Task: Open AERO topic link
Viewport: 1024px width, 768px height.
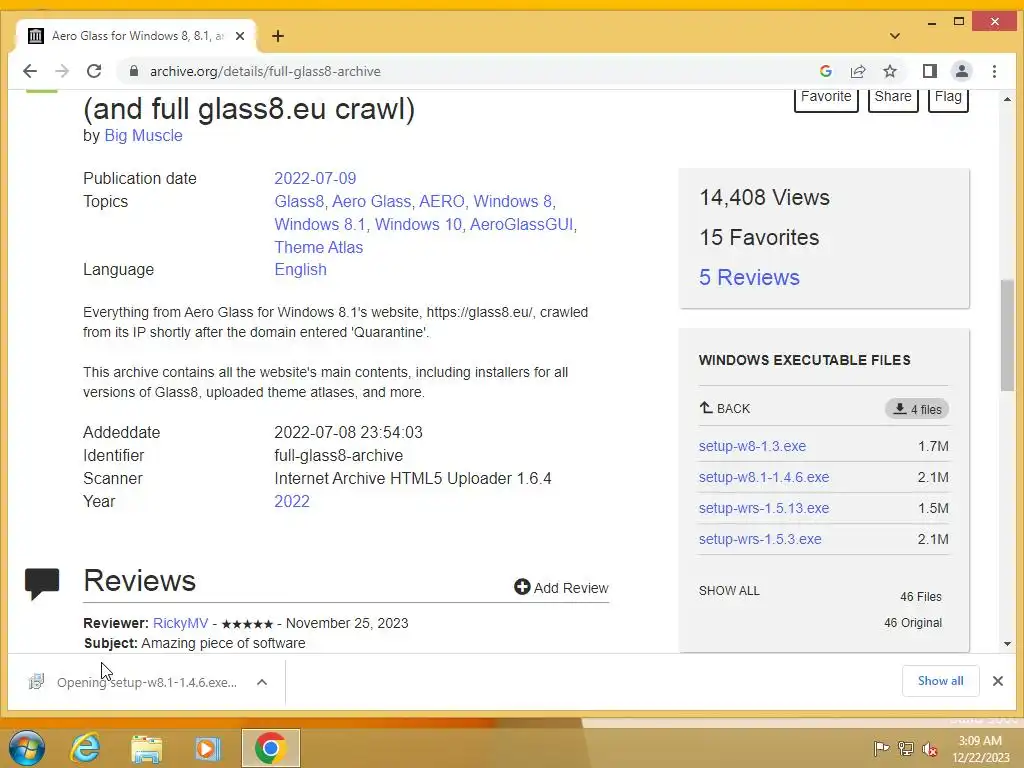Action: [441, 201]
